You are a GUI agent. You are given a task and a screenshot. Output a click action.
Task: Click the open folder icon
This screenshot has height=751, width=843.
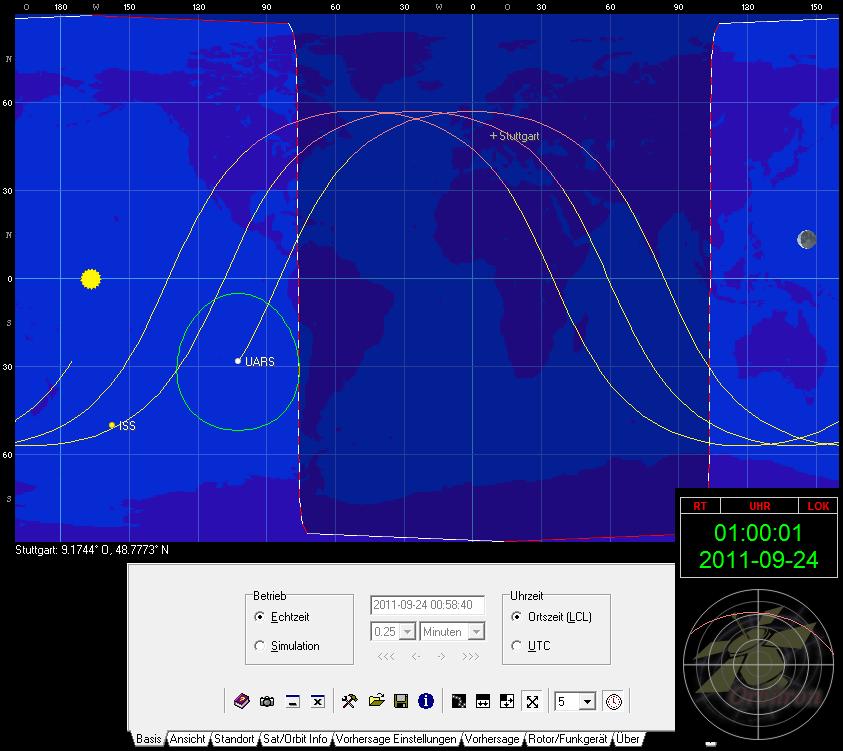376,702
